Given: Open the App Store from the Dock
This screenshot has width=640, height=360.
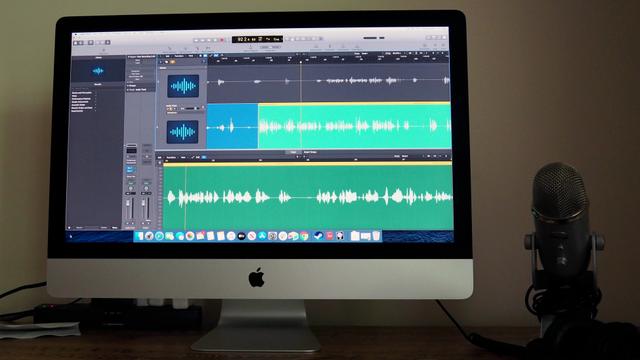Looking at the screenshot, I should pyautogui.click(x=262, y=236).
